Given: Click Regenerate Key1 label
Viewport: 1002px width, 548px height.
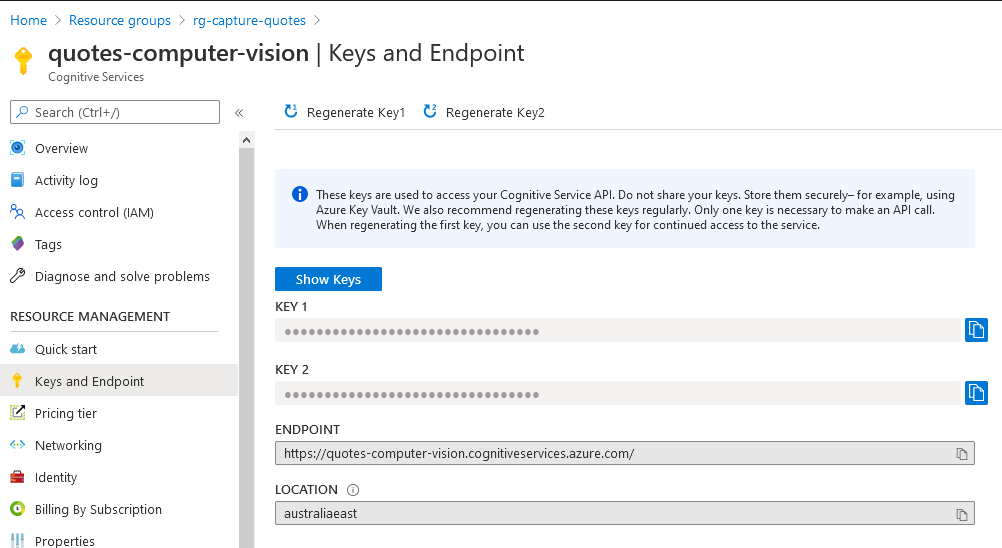Looking at the screenshot, I should pyautogui.click(x=356, y=112).
